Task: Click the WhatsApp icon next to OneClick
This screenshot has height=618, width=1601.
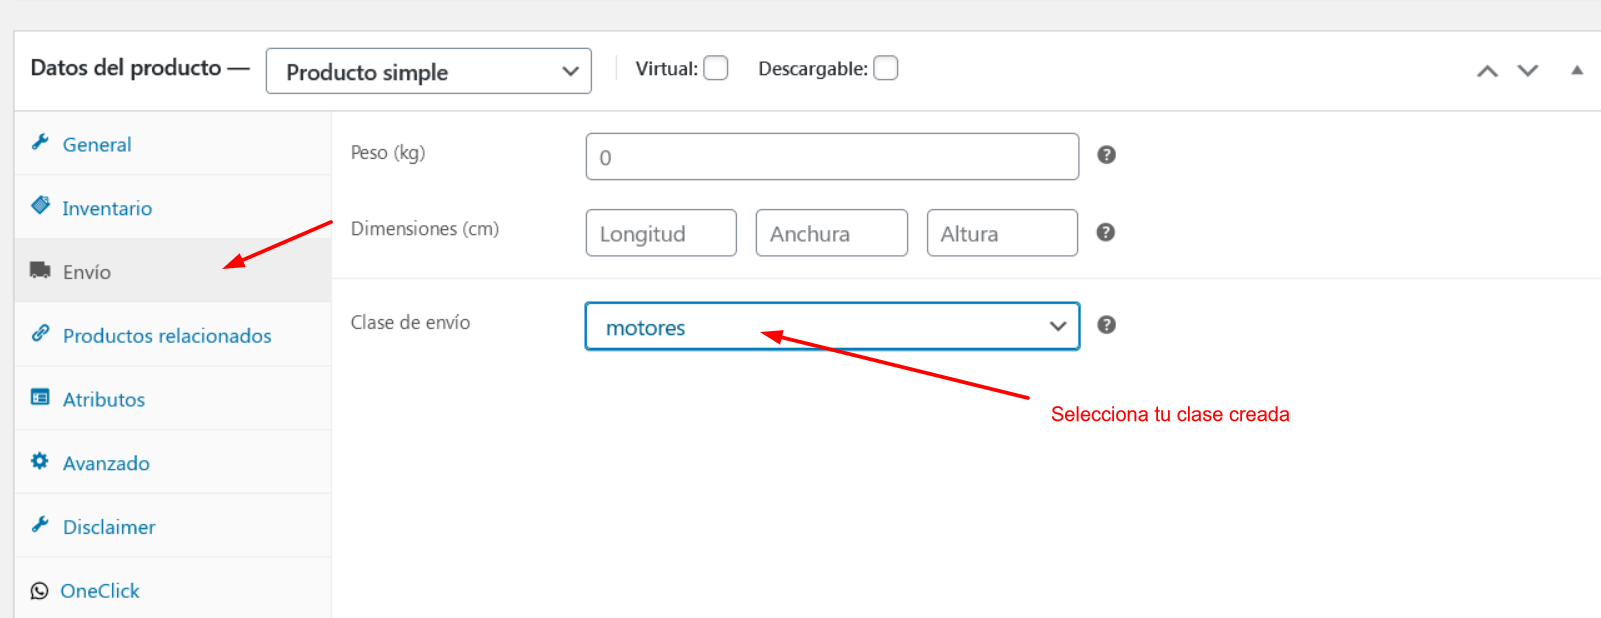Action: [x=39, y=591]
